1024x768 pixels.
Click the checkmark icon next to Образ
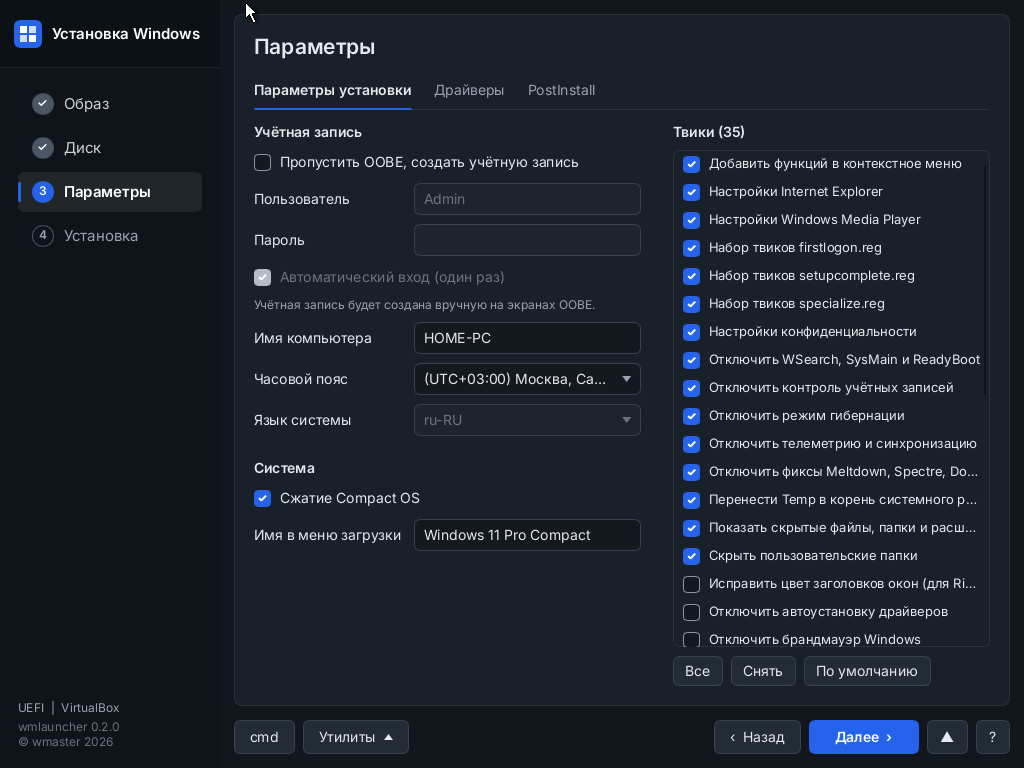42,104
